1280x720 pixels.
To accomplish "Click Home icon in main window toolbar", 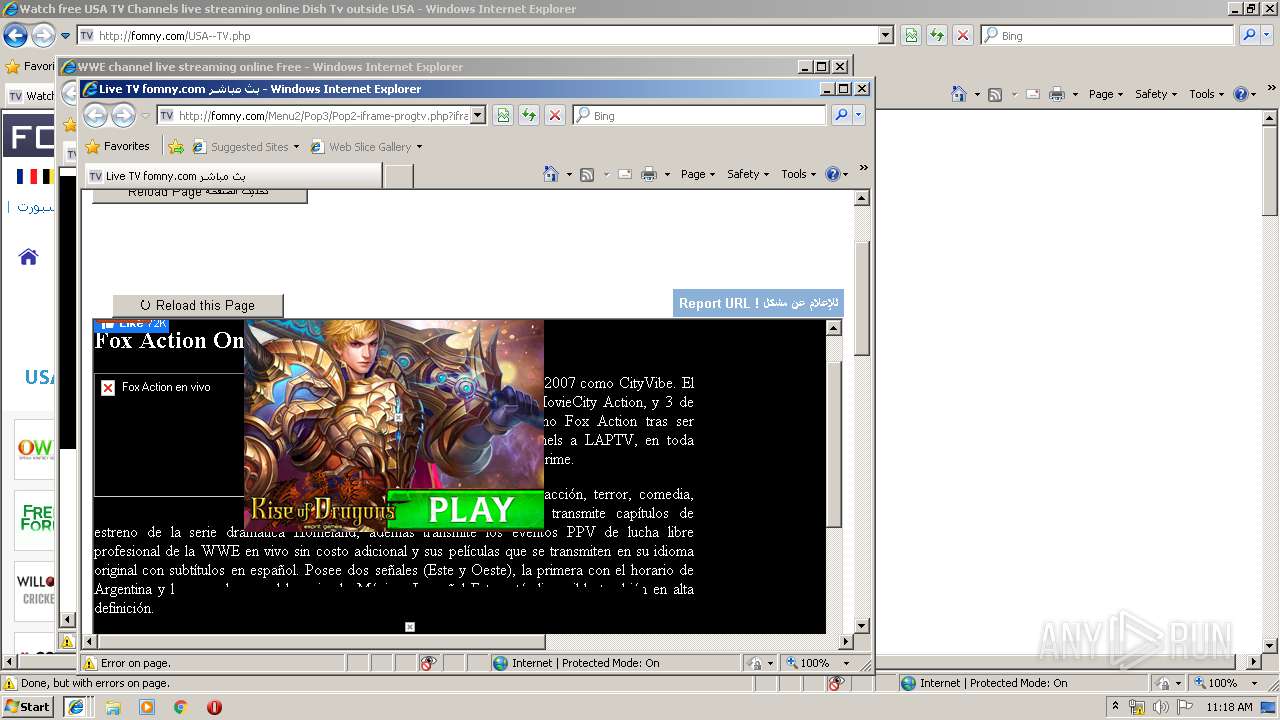I will 959,94.
